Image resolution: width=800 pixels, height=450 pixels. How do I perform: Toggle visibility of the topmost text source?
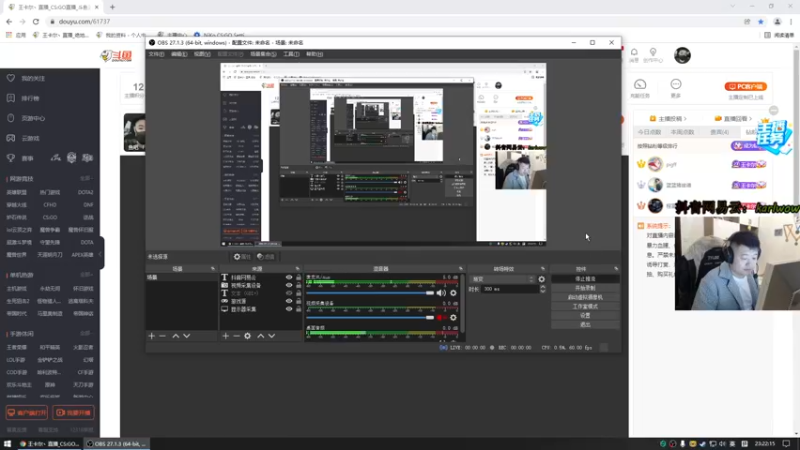[x=289, y=278]
